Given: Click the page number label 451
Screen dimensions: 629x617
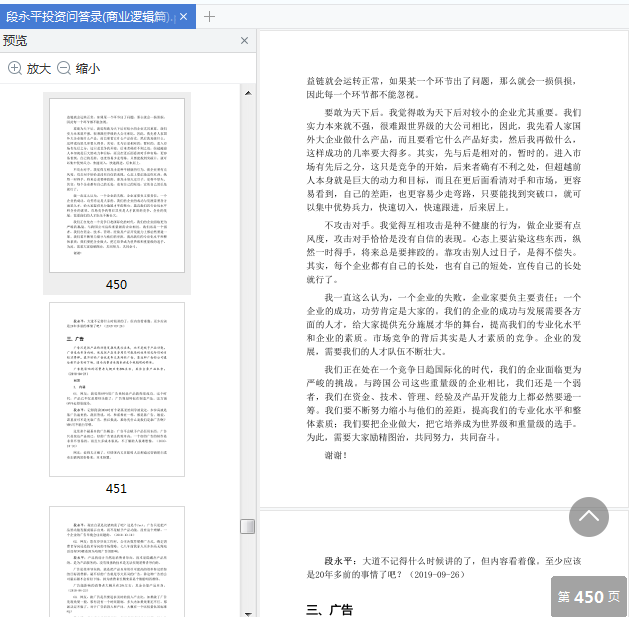Looking at the screenshot, I should 116,488.
